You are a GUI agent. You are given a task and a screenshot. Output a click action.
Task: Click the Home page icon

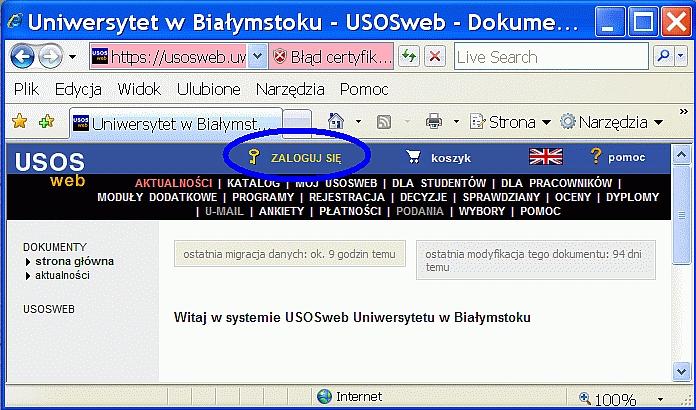pyautogui.click(x=336, y=121)
